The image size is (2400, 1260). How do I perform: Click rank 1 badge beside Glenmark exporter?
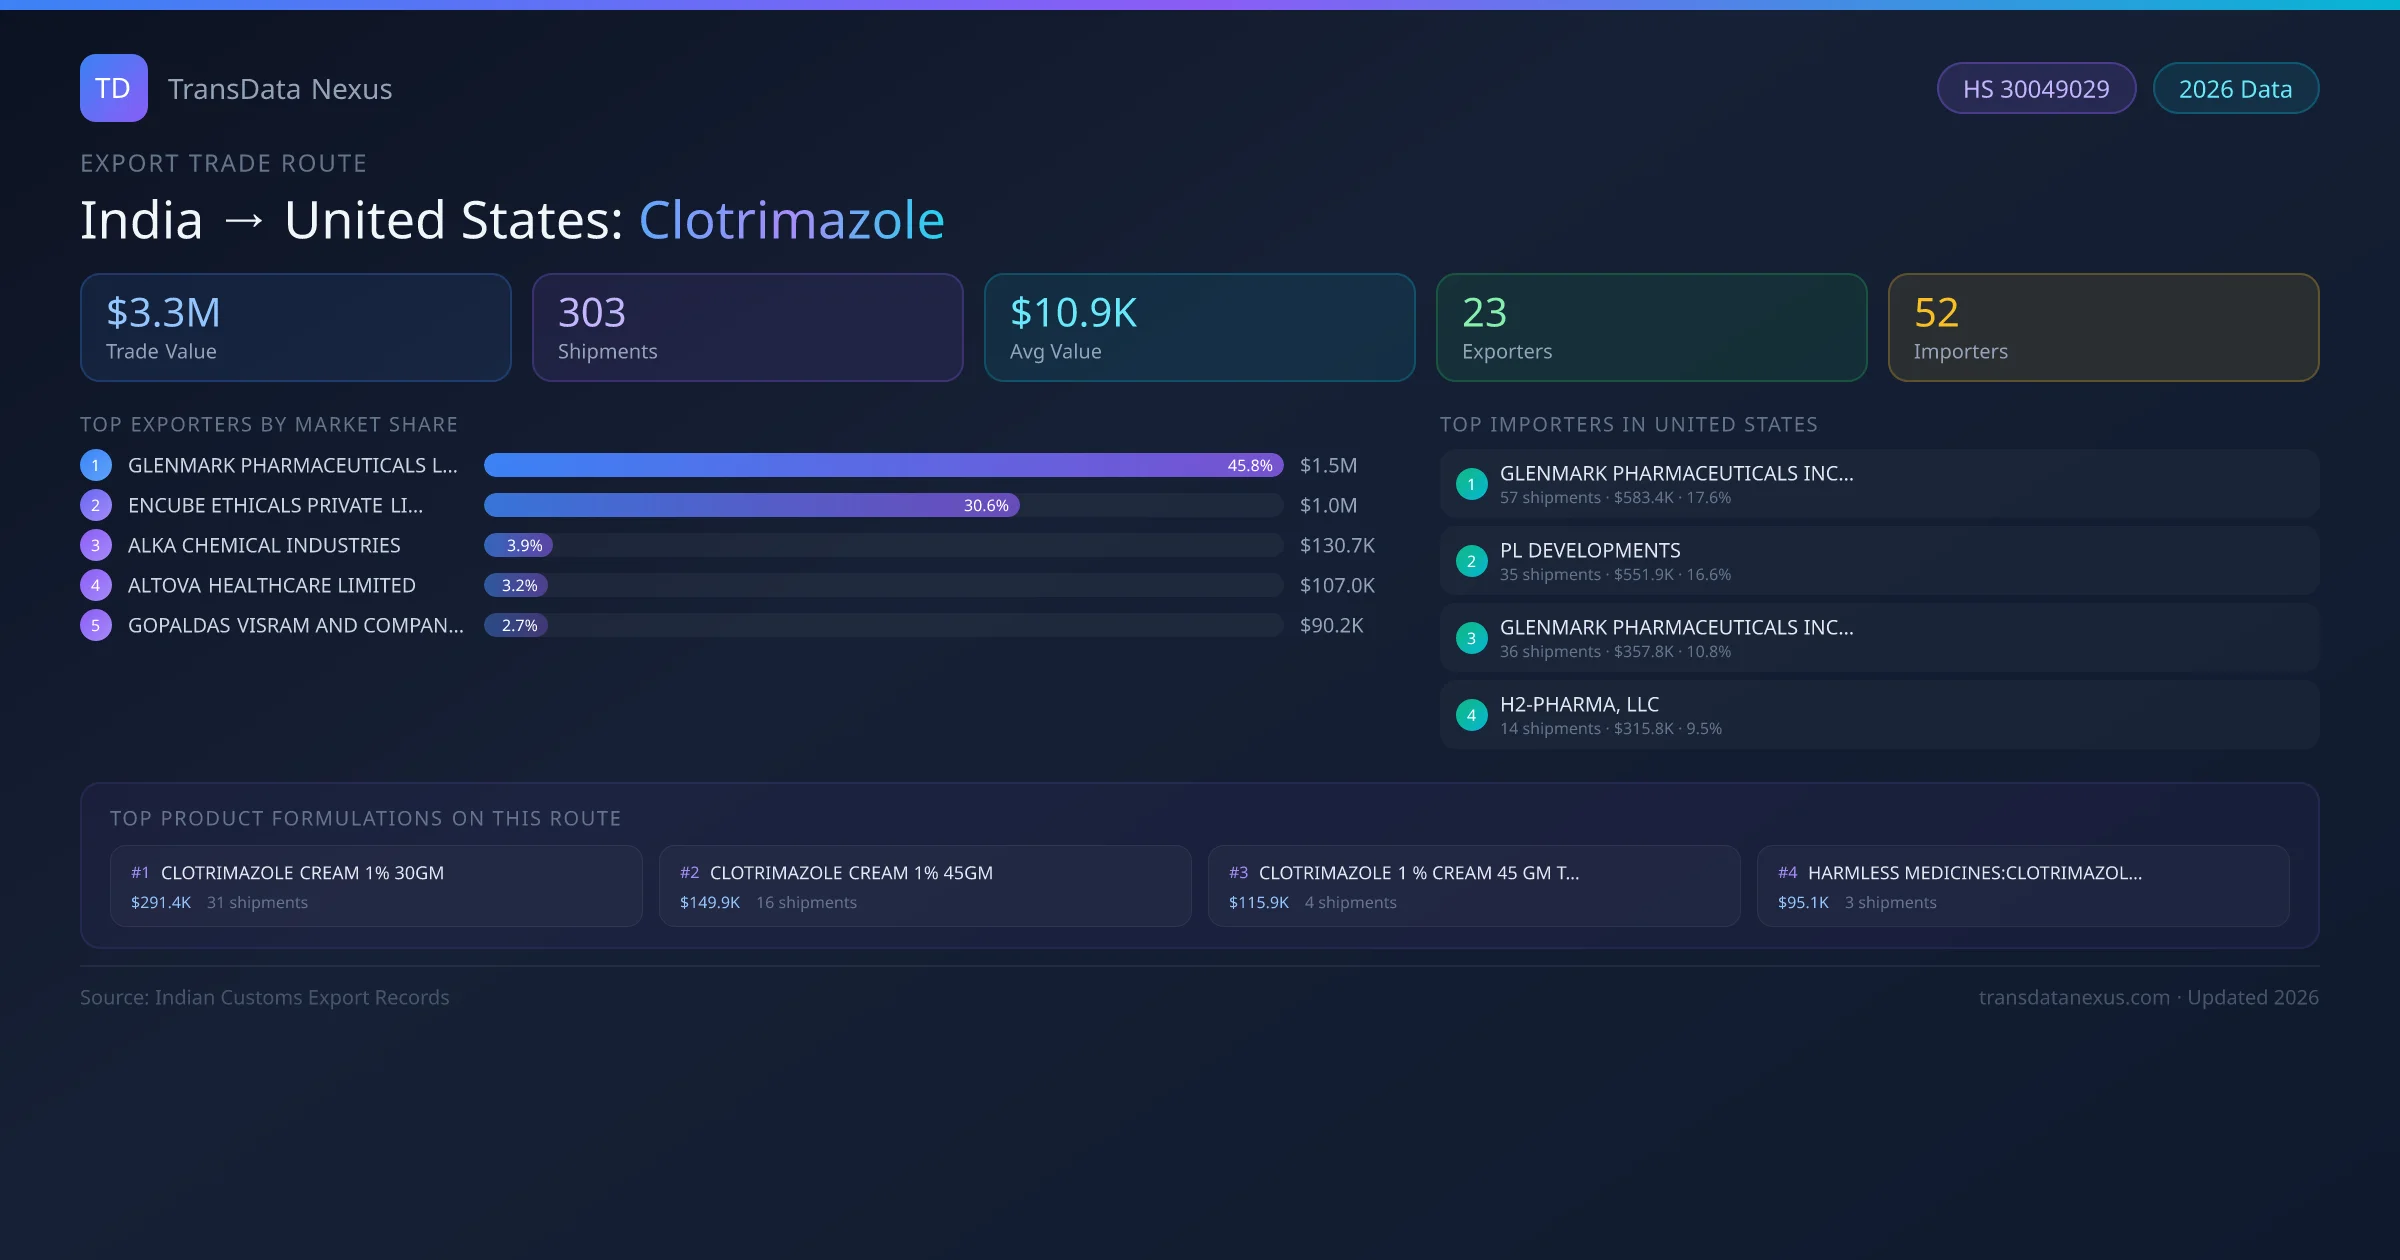[x=96, y=465]
